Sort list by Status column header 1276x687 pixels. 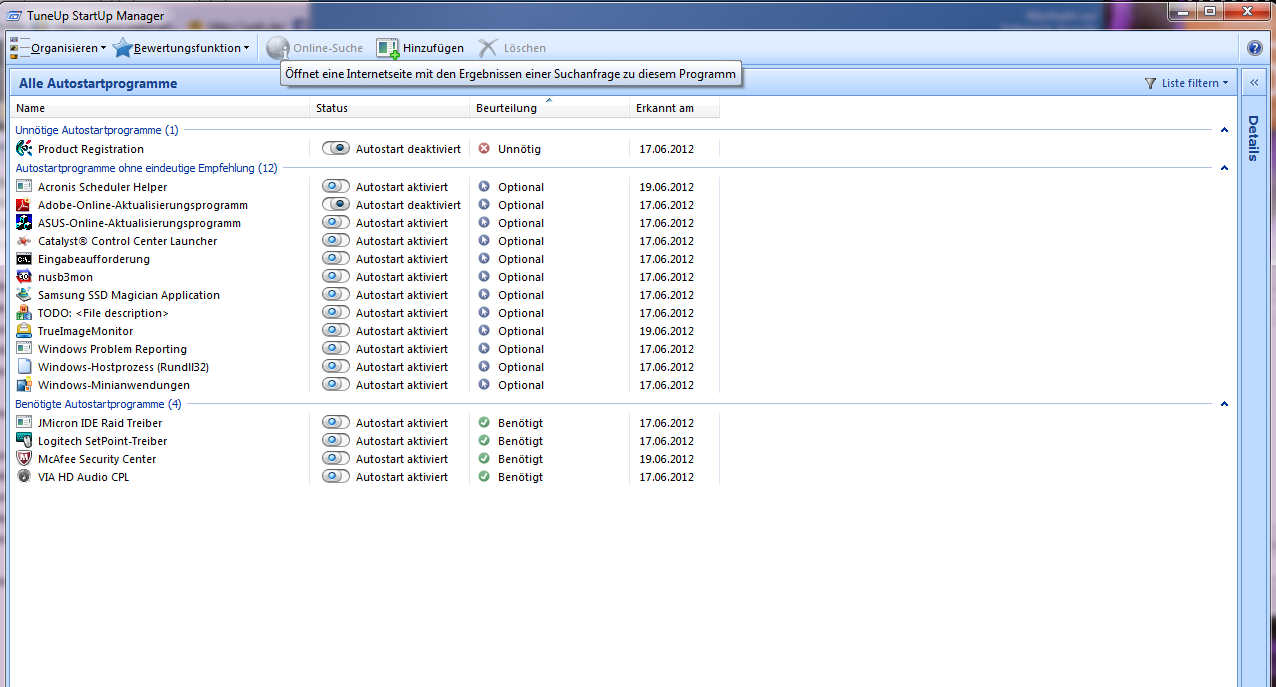(x=390, y=108)
